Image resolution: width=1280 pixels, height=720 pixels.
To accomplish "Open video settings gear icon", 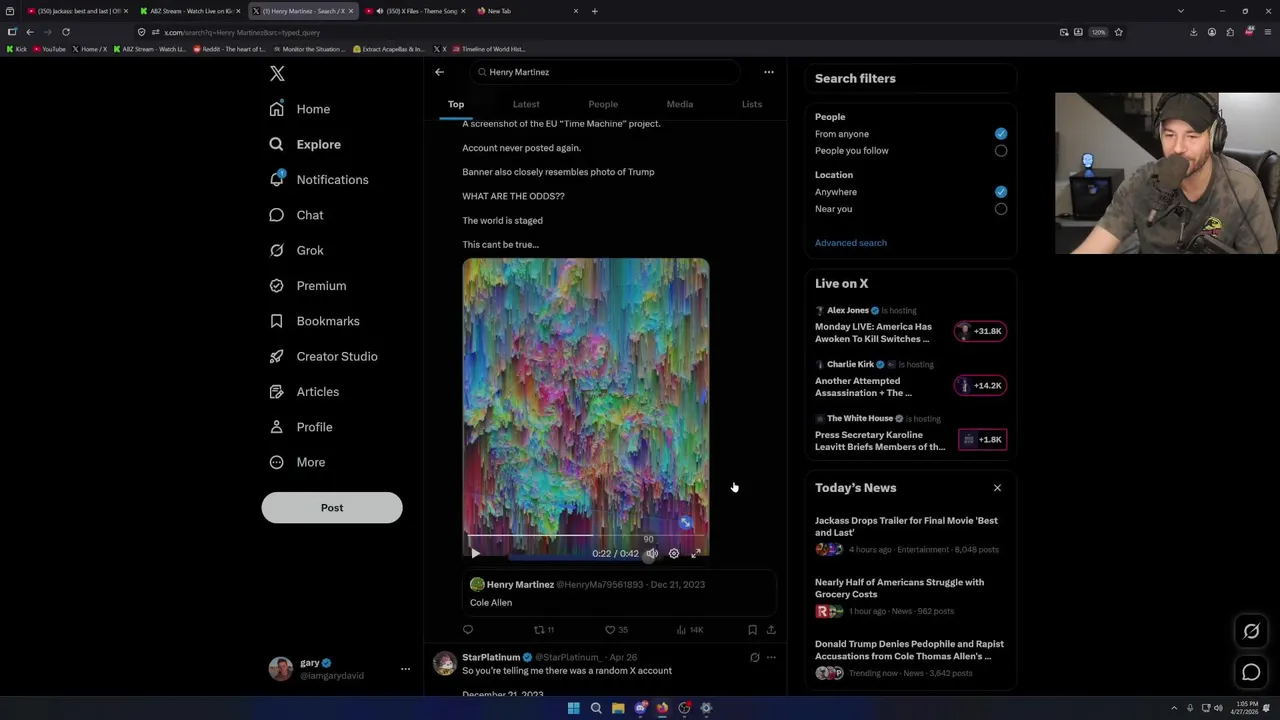I will pos(674,553).
